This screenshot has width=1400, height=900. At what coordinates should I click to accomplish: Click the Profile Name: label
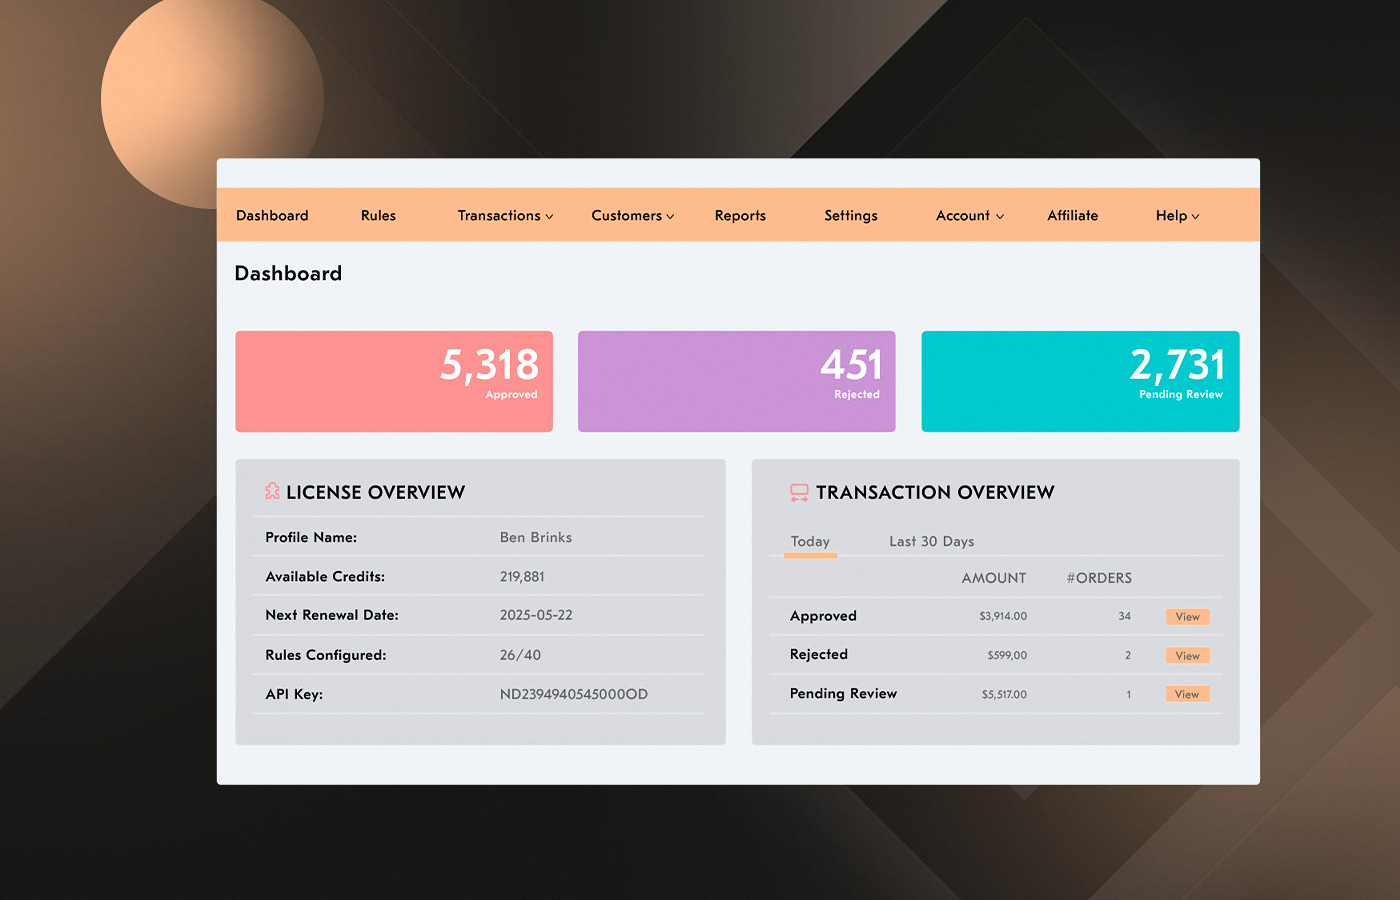311,537
